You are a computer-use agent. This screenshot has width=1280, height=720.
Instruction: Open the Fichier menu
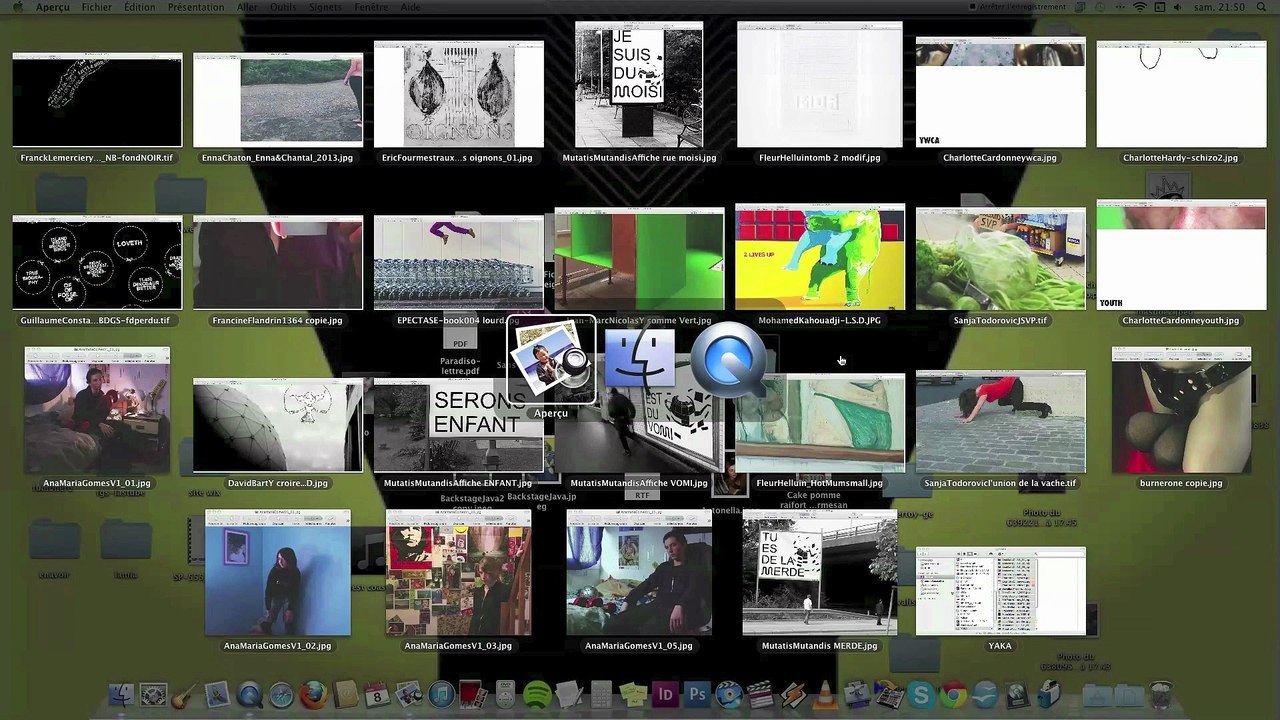(x=97, y=7)
